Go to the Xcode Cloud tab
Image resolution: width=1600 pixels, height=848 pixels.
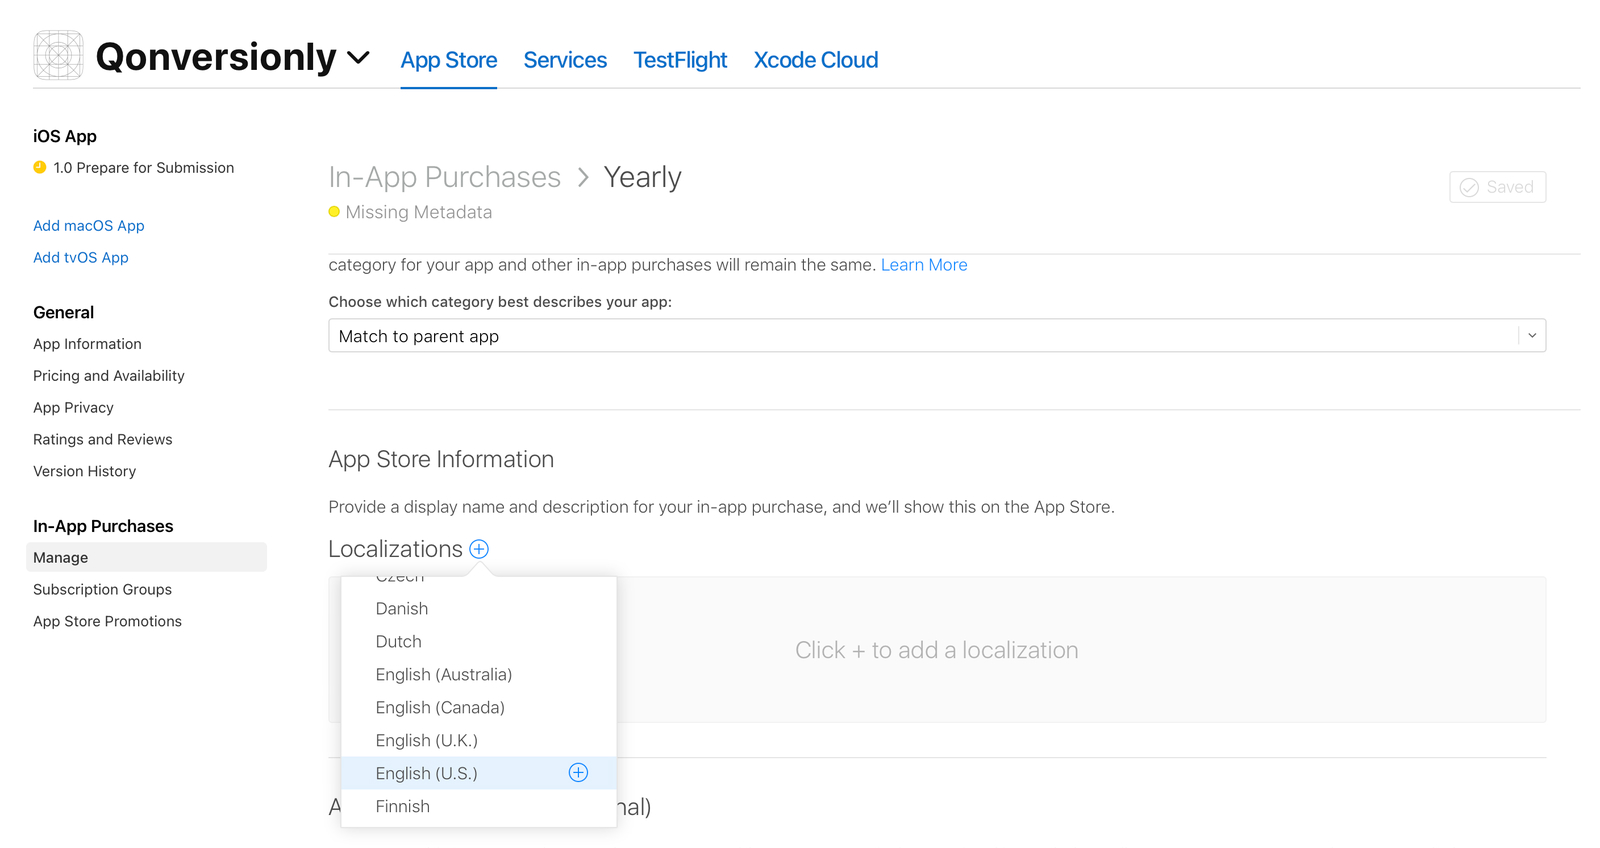click(x=816, y=60)
